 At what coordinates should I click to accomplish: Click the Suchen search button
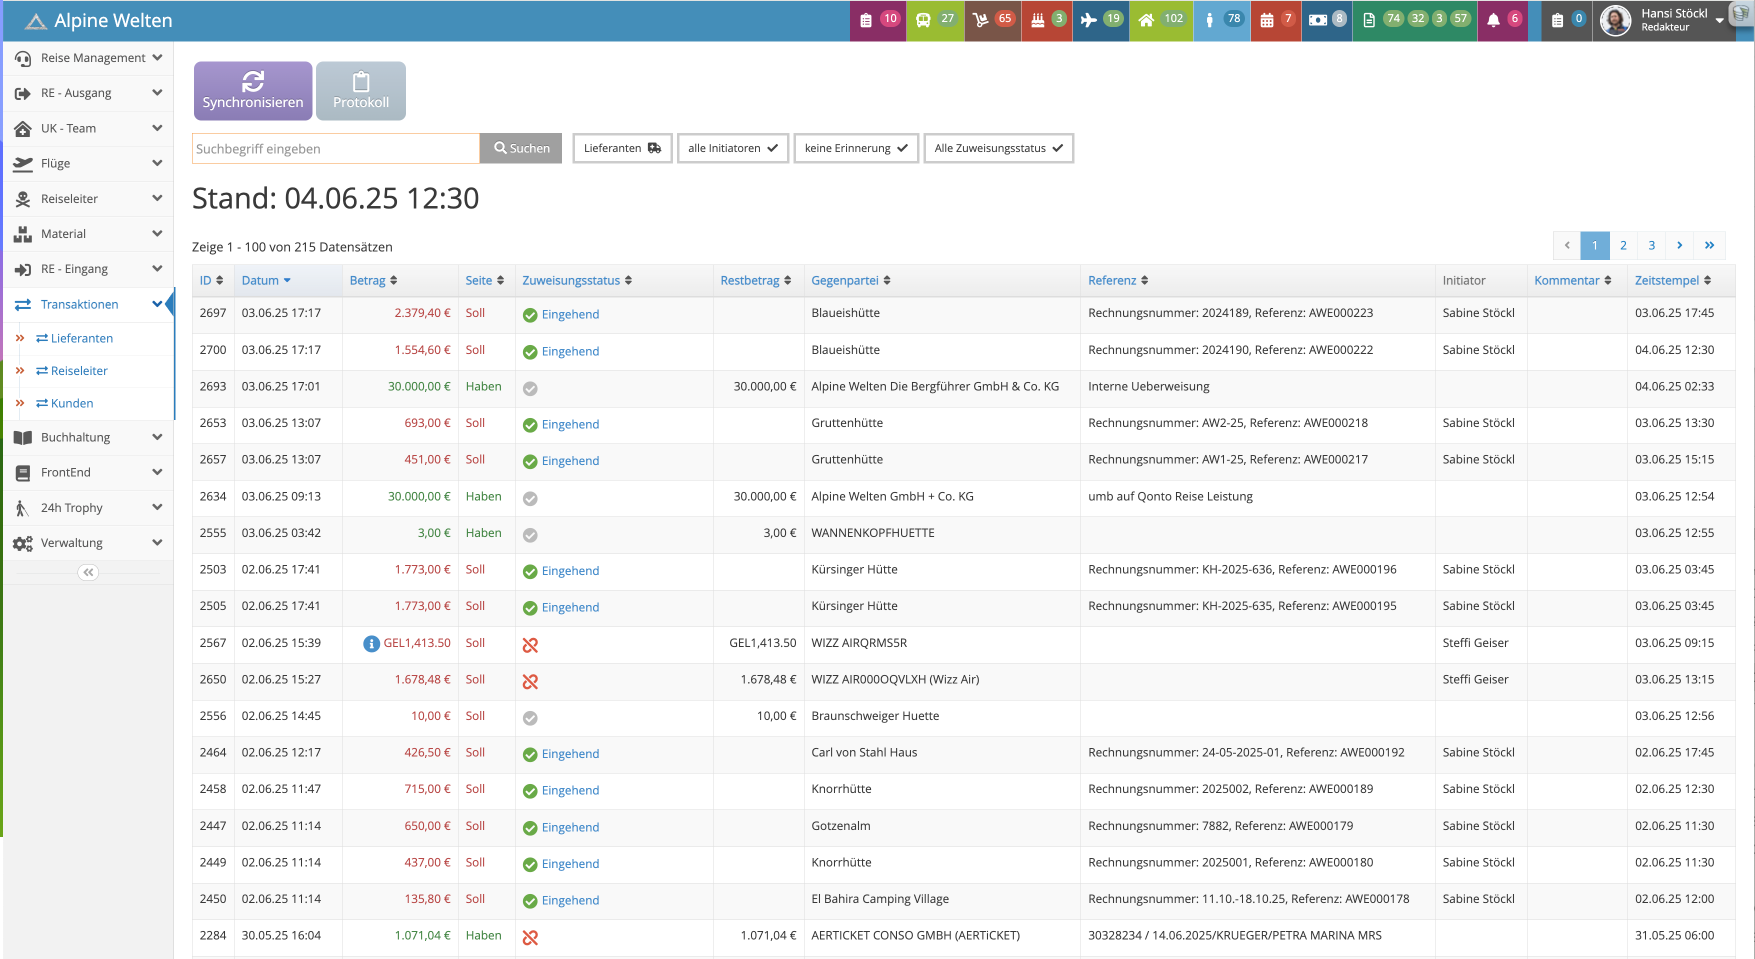(x=521, y=148)
